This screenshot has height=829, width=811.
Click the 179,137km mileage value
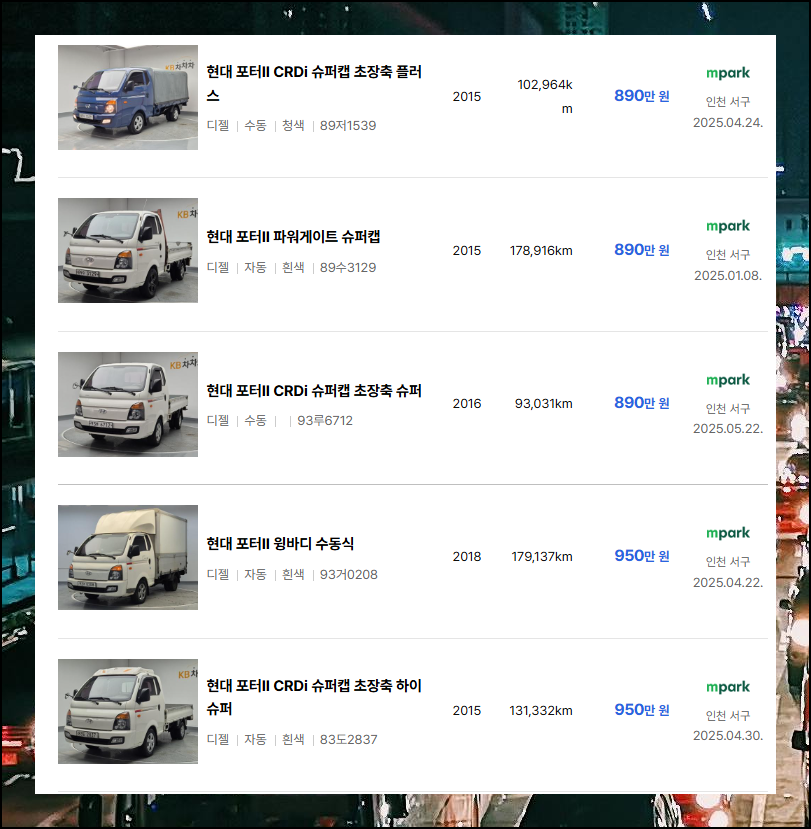point(542,557)
